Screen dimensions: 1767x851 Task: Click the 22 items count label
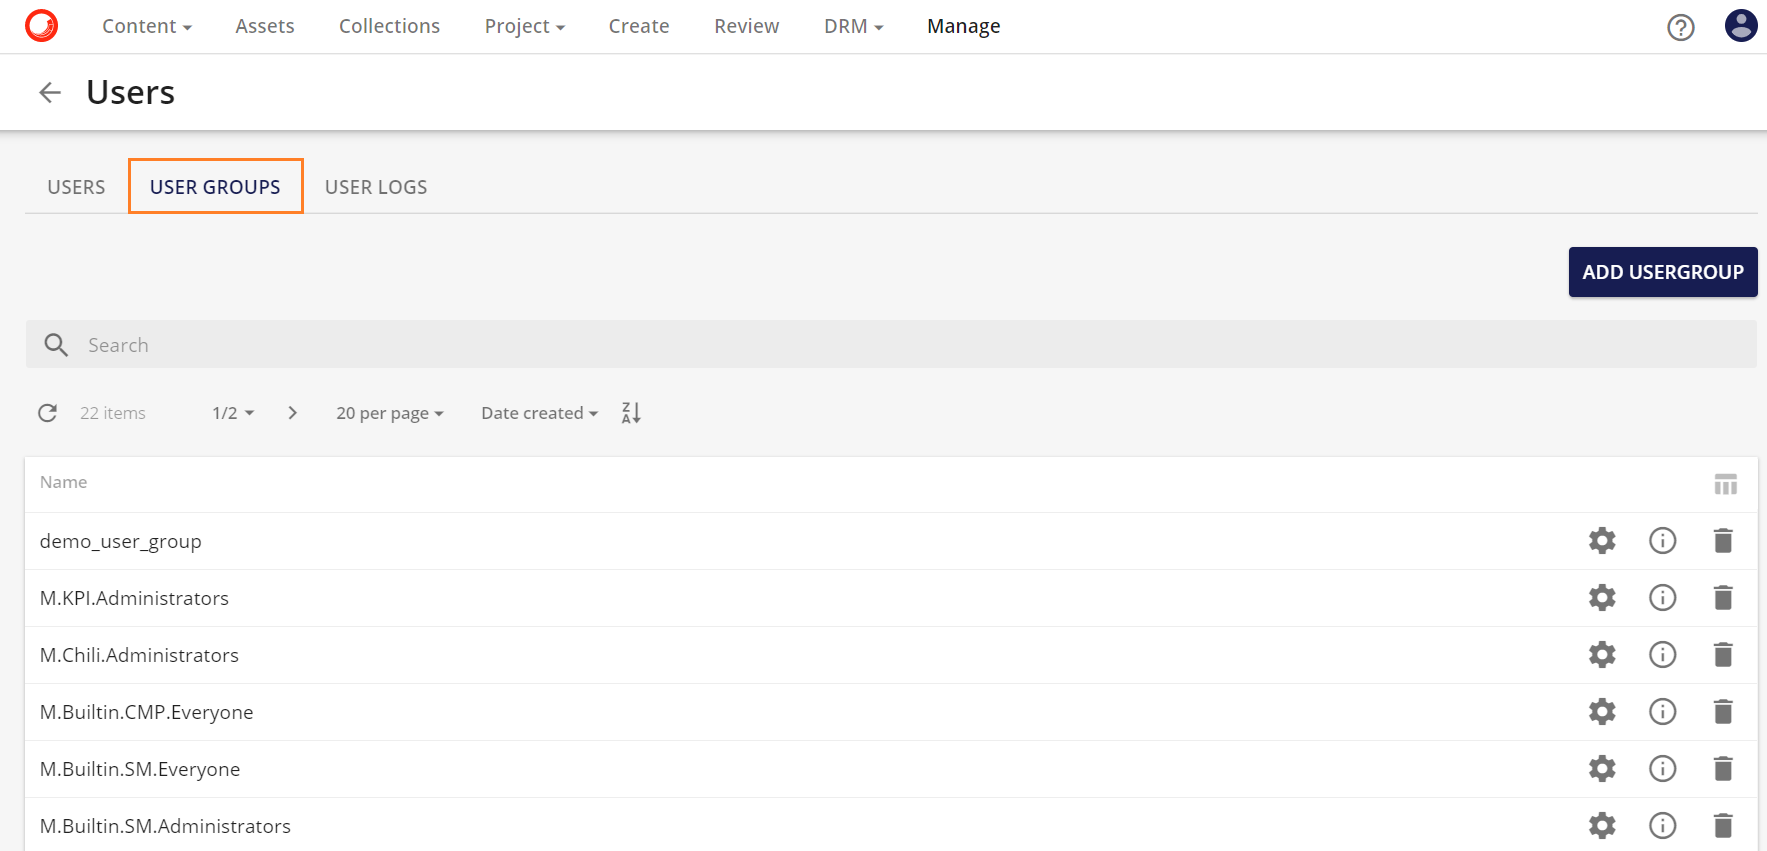click(113, 413)
